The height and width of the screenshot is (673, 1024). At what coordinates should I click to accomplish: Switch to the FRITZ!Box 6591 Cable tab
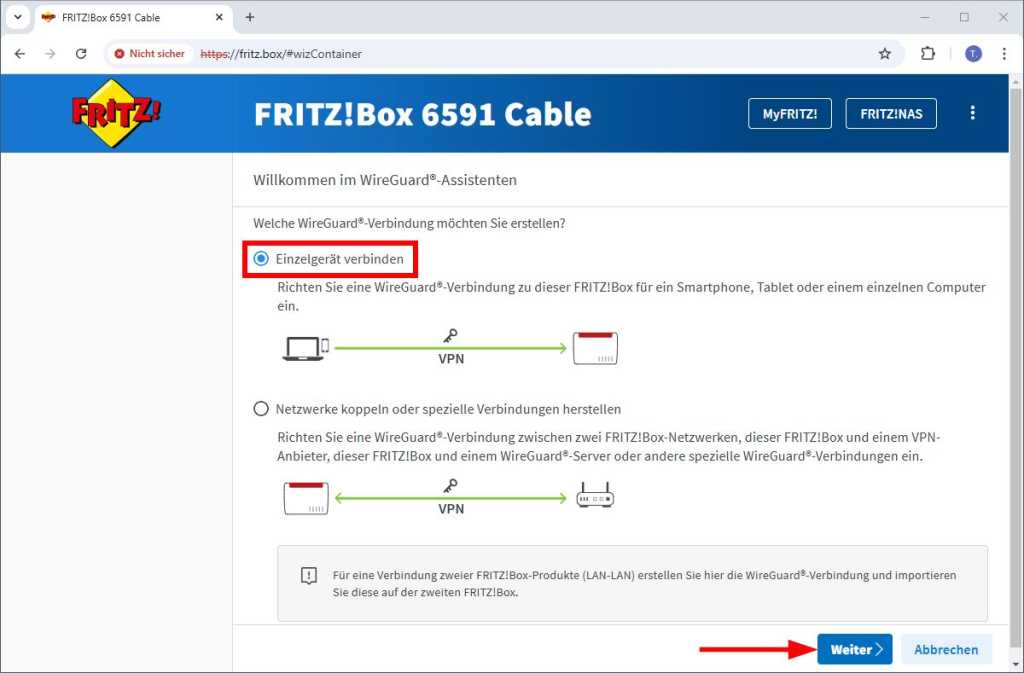[120, 17]
